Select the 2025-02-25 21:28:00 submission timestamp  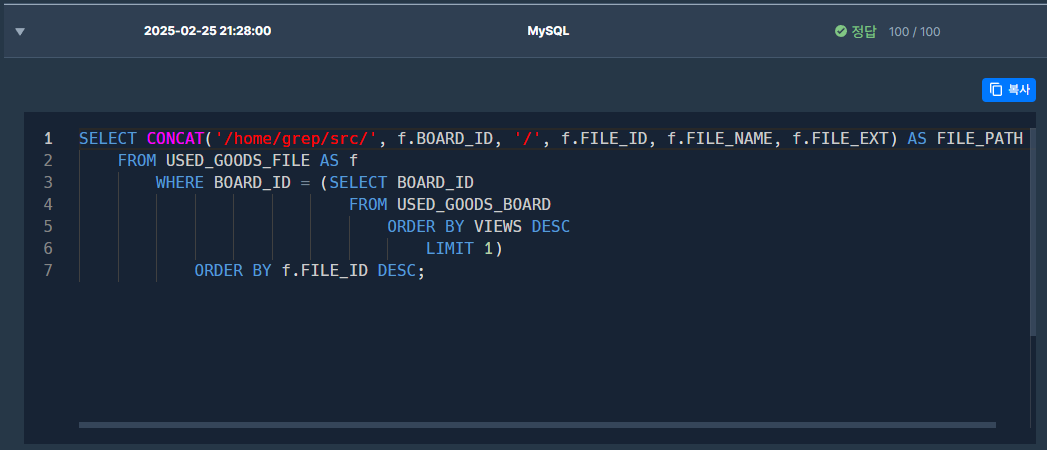pyautogui.click(x=207, y=31)
